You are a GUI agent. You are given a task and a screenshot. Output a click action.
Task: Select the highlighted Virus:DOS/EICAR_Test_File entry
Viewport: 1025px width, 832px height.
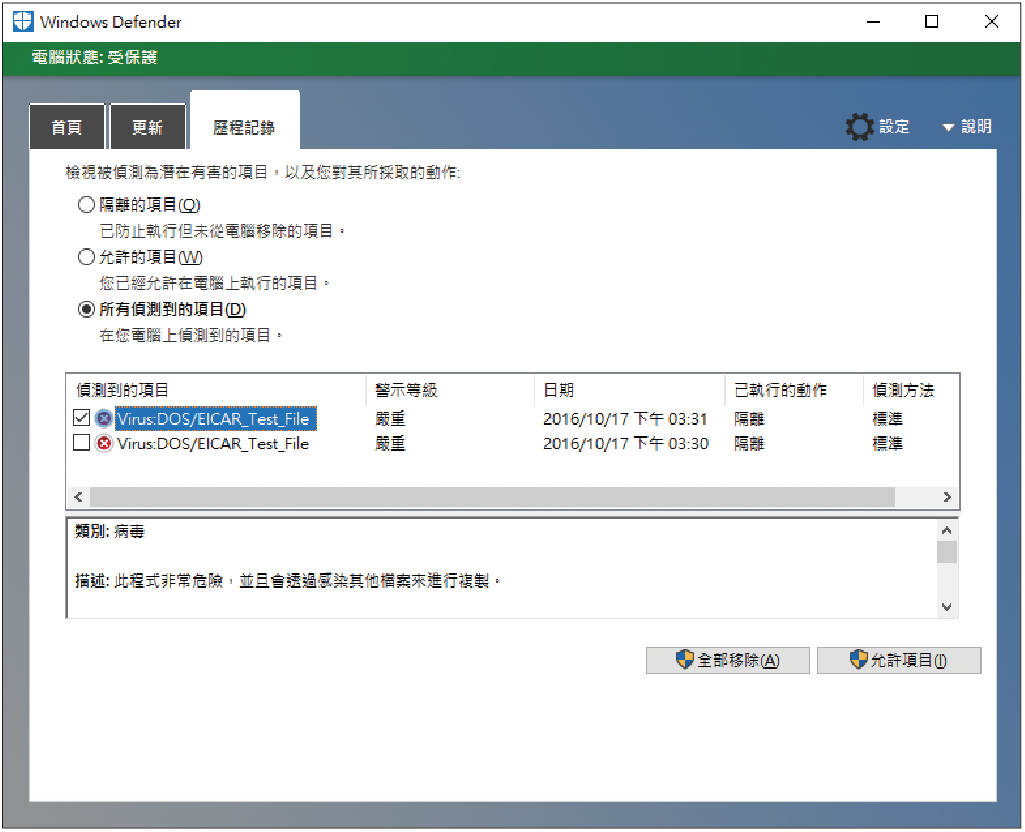tap(216, 418)
